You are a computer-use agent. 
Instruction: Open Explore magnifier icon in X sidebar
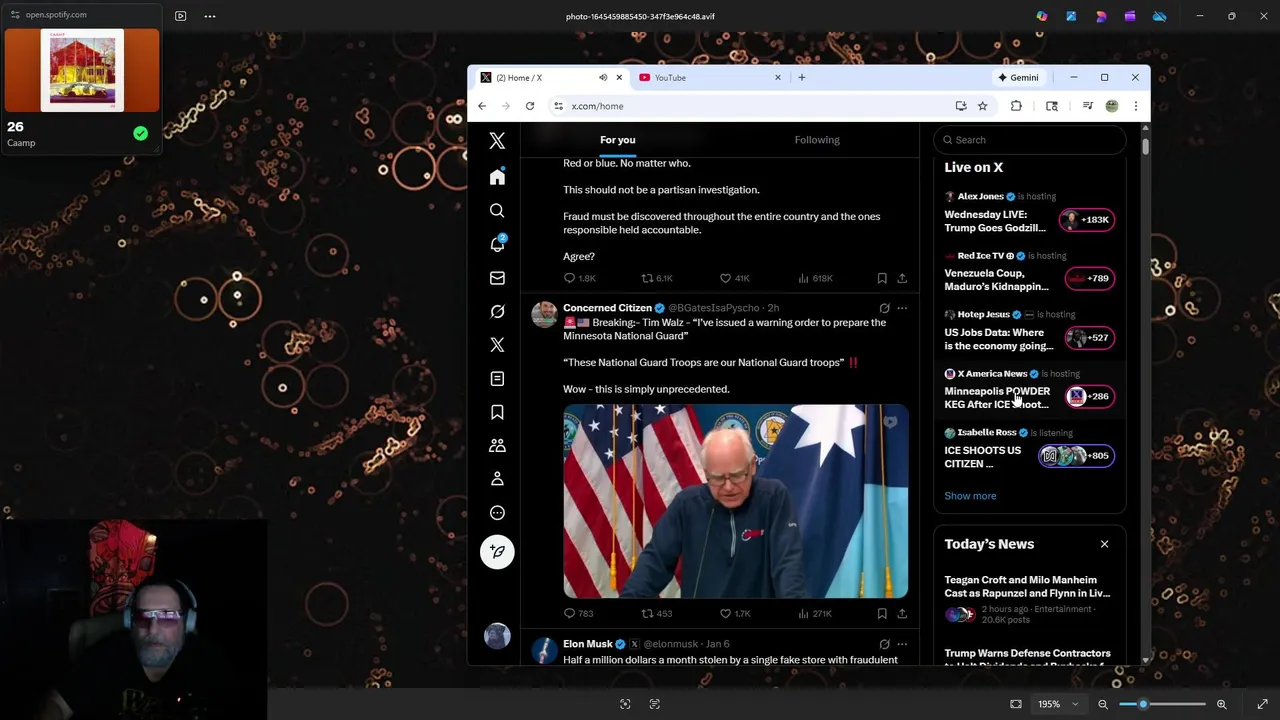[497, 211]
